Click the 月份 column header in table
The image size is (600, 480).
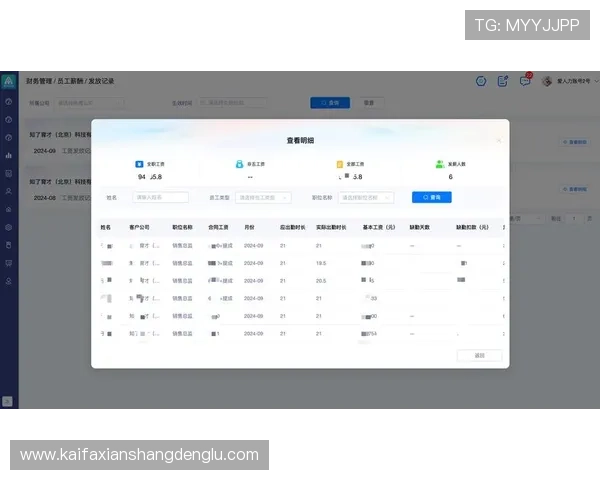click(251, 228)
